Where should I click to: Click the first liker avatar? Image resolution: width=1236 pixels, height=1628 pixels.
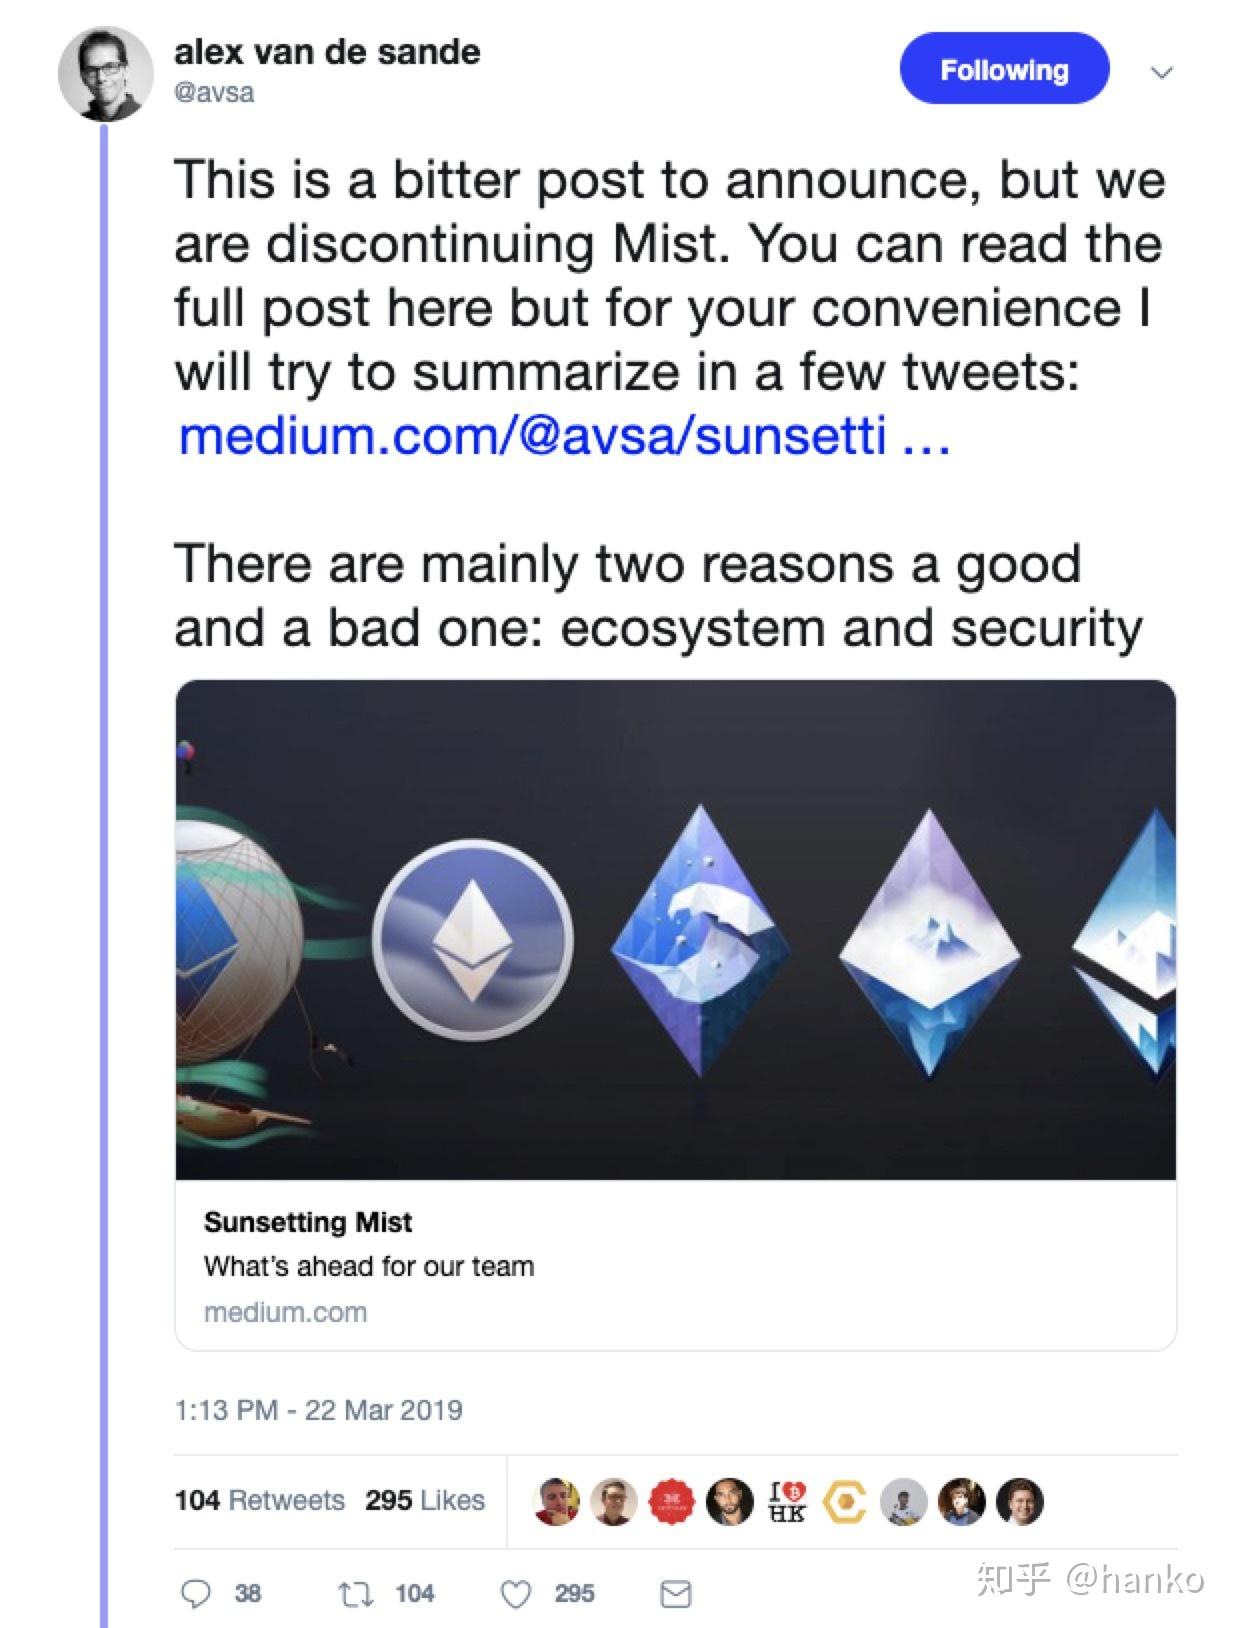click(x=557, y=1501)
